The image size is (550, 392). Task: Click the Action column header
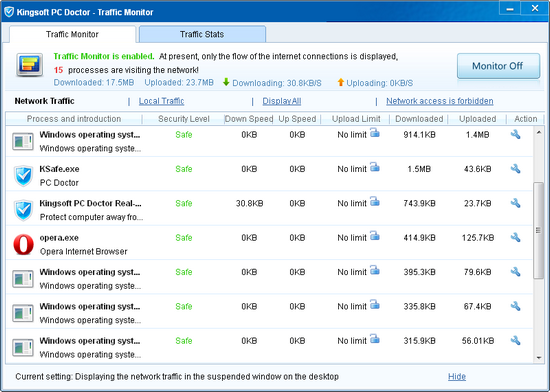click(x=525, y=119)
